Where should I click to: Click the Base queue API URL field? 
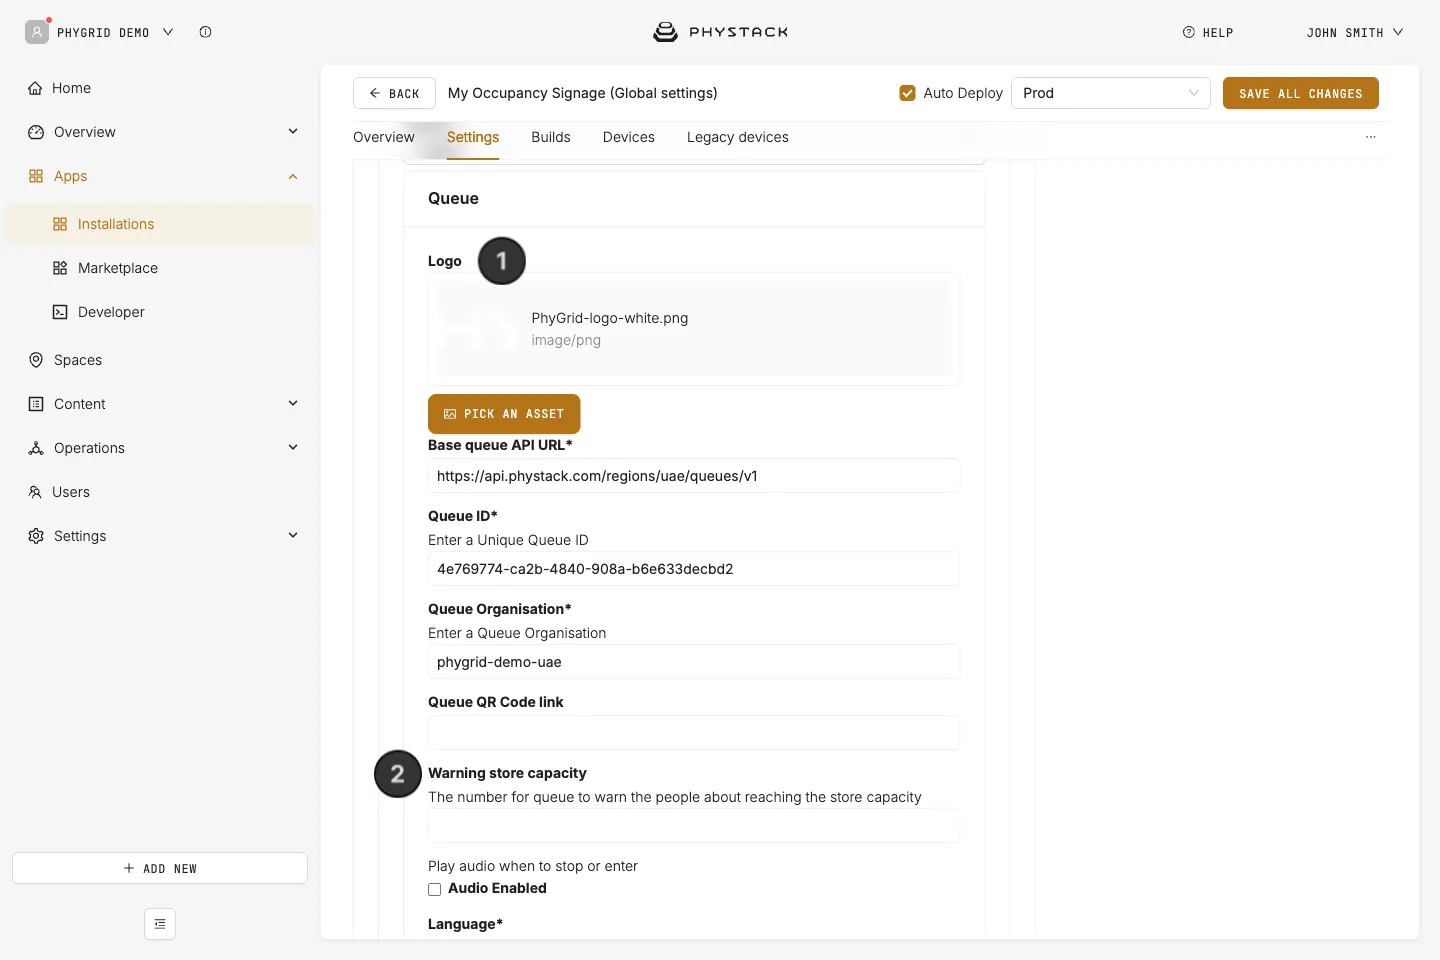click(x=694, y=476)
